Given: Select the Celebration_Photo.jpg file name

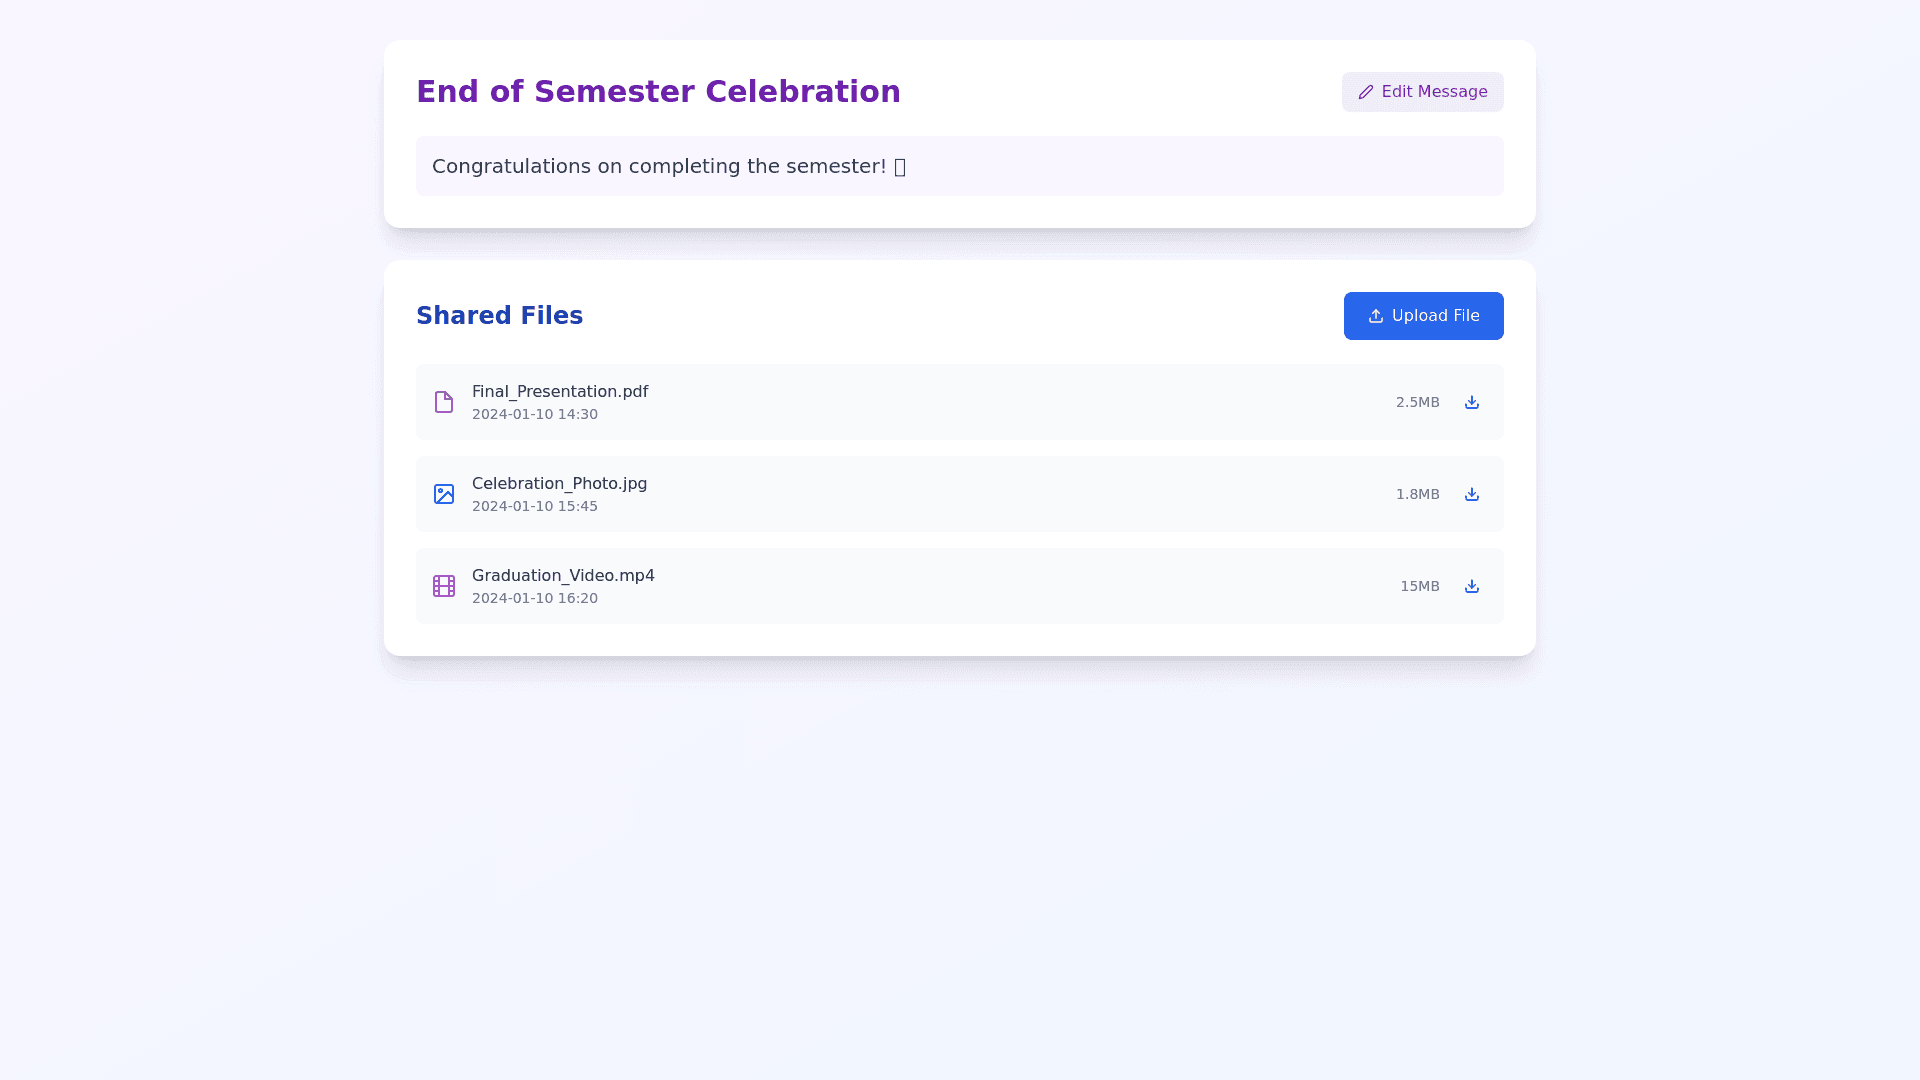Looking at the screenshot, I should [559, 484].
